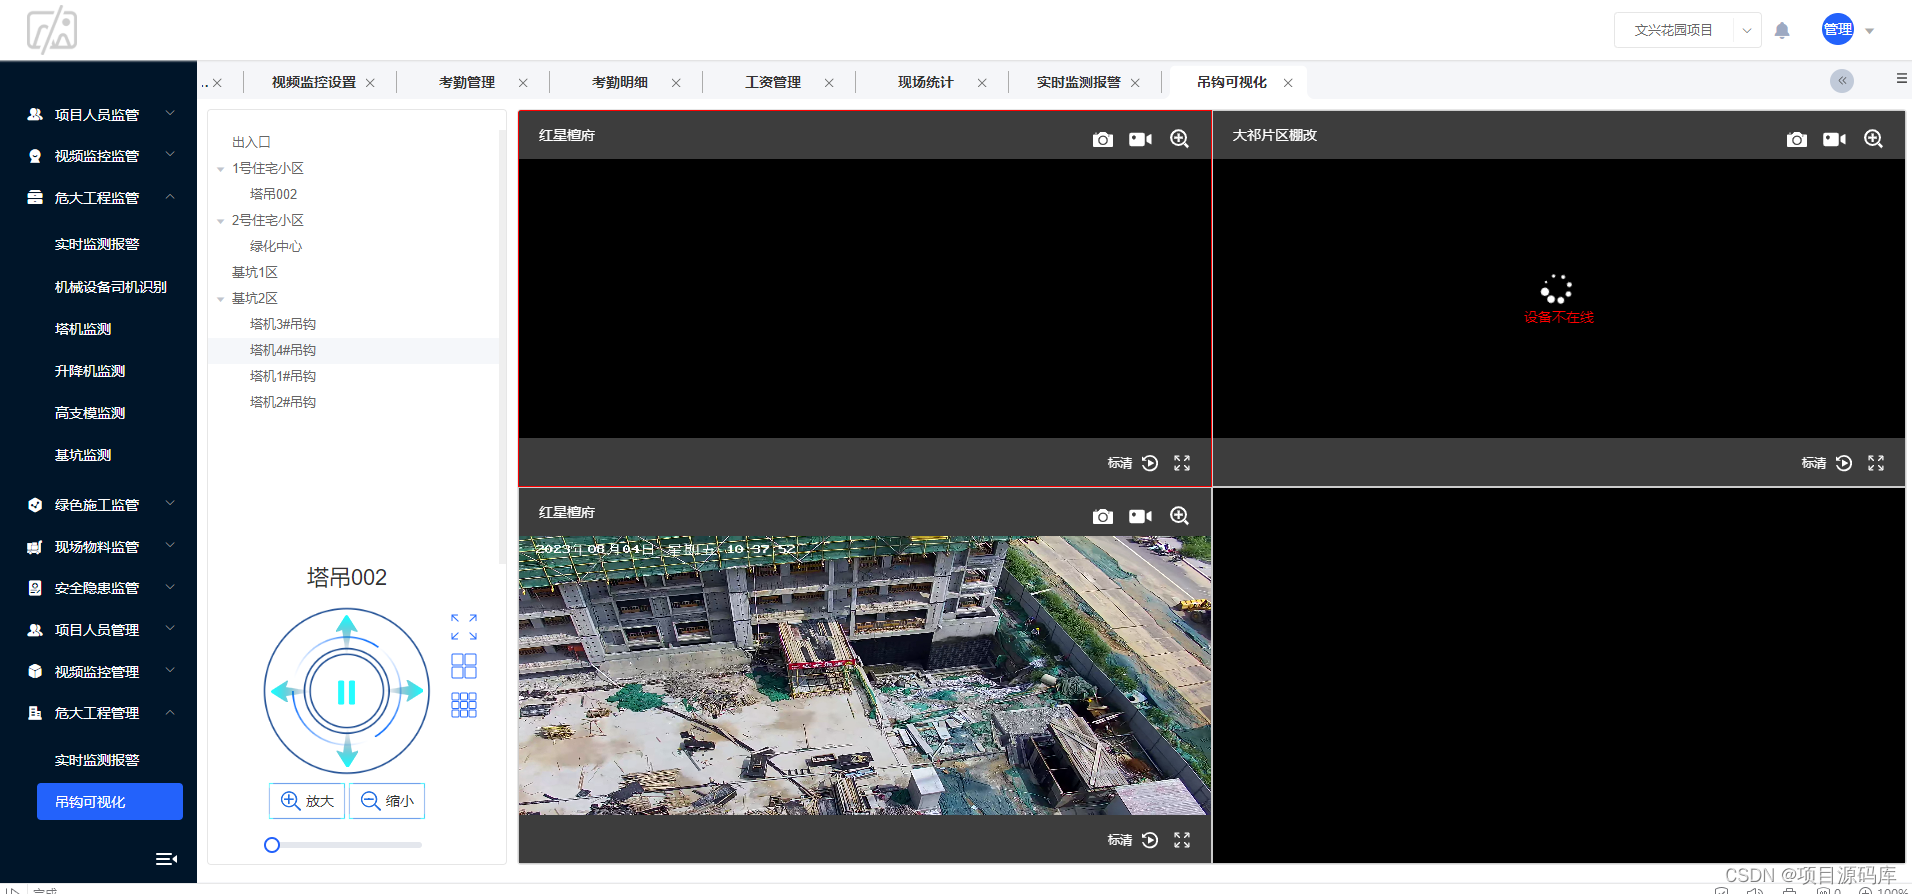
Task: Open 高支模监测 in the sidebar
Action: (90, 412)
